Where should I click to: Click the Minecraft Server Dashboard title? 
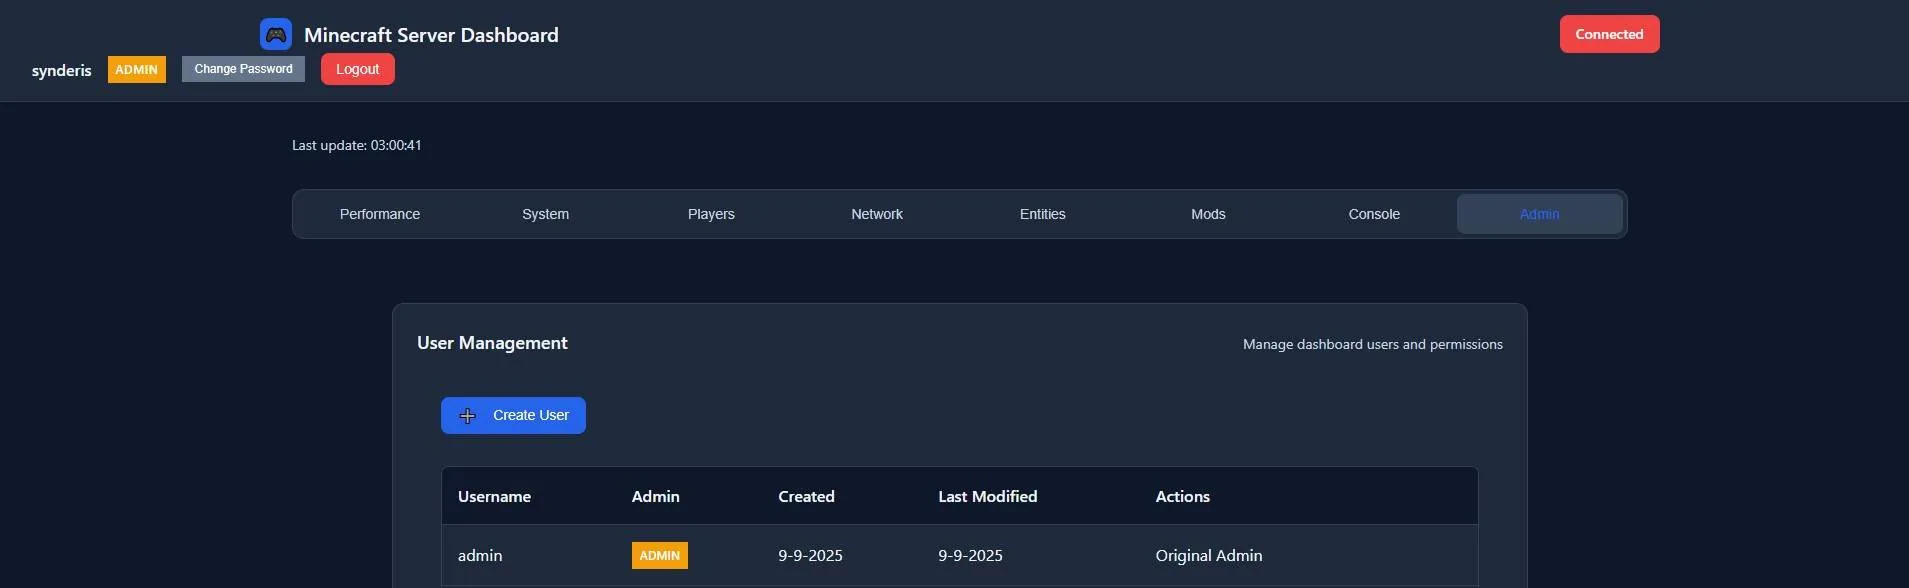point(431,35)
